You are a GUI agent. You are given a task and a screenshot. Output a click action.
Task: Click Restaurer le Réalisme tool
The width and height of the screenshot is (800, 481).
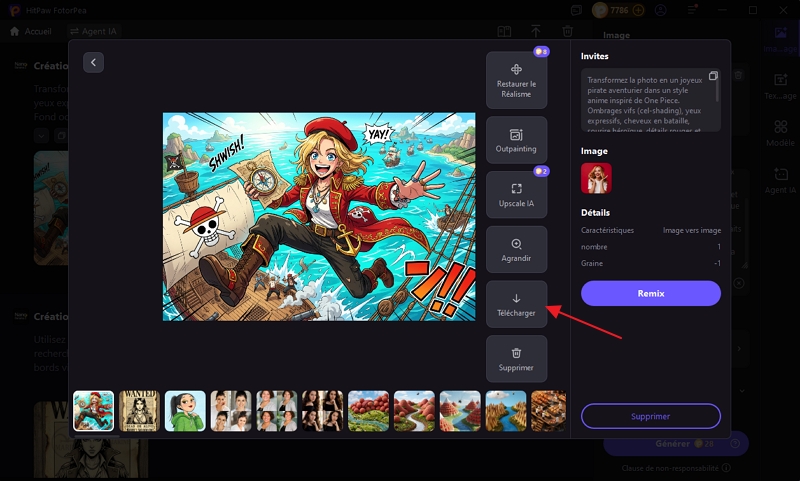tap(516, 80)
